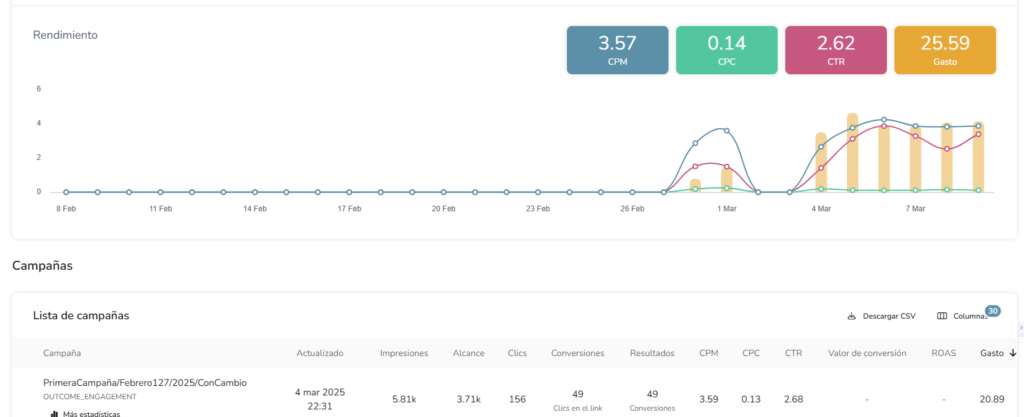Toggle the orange Gasto metric card

pos(944,50)
